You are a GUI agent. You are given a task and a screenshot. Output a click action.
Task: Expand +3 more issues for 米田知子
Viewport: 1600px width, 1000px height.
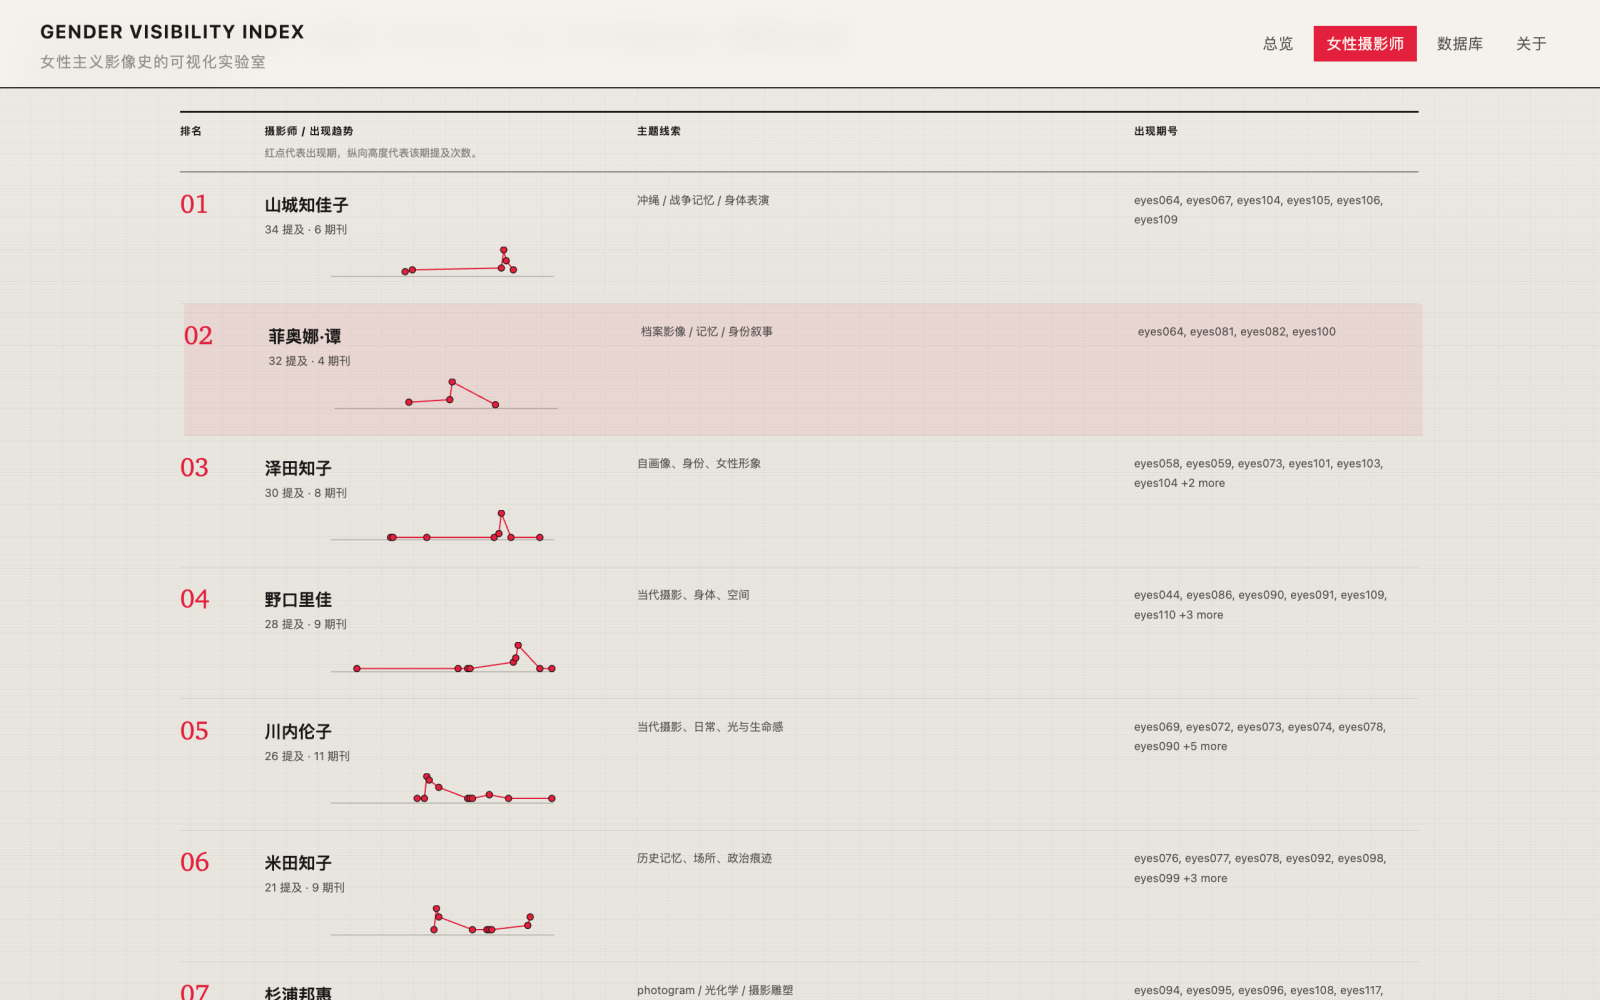click(x=1205, y=878)
